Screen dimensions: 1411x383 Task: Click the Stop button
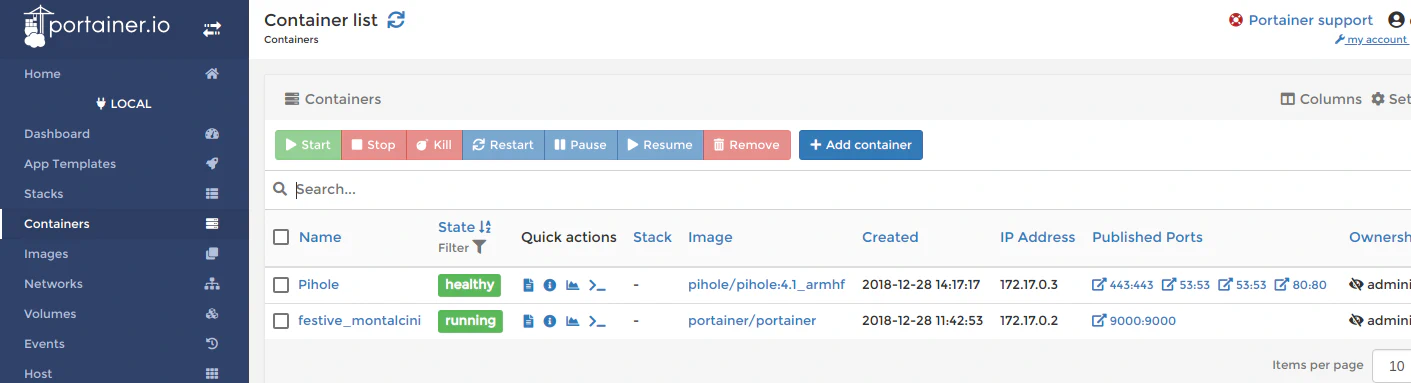pyautogui.click(x=374, y=145)
